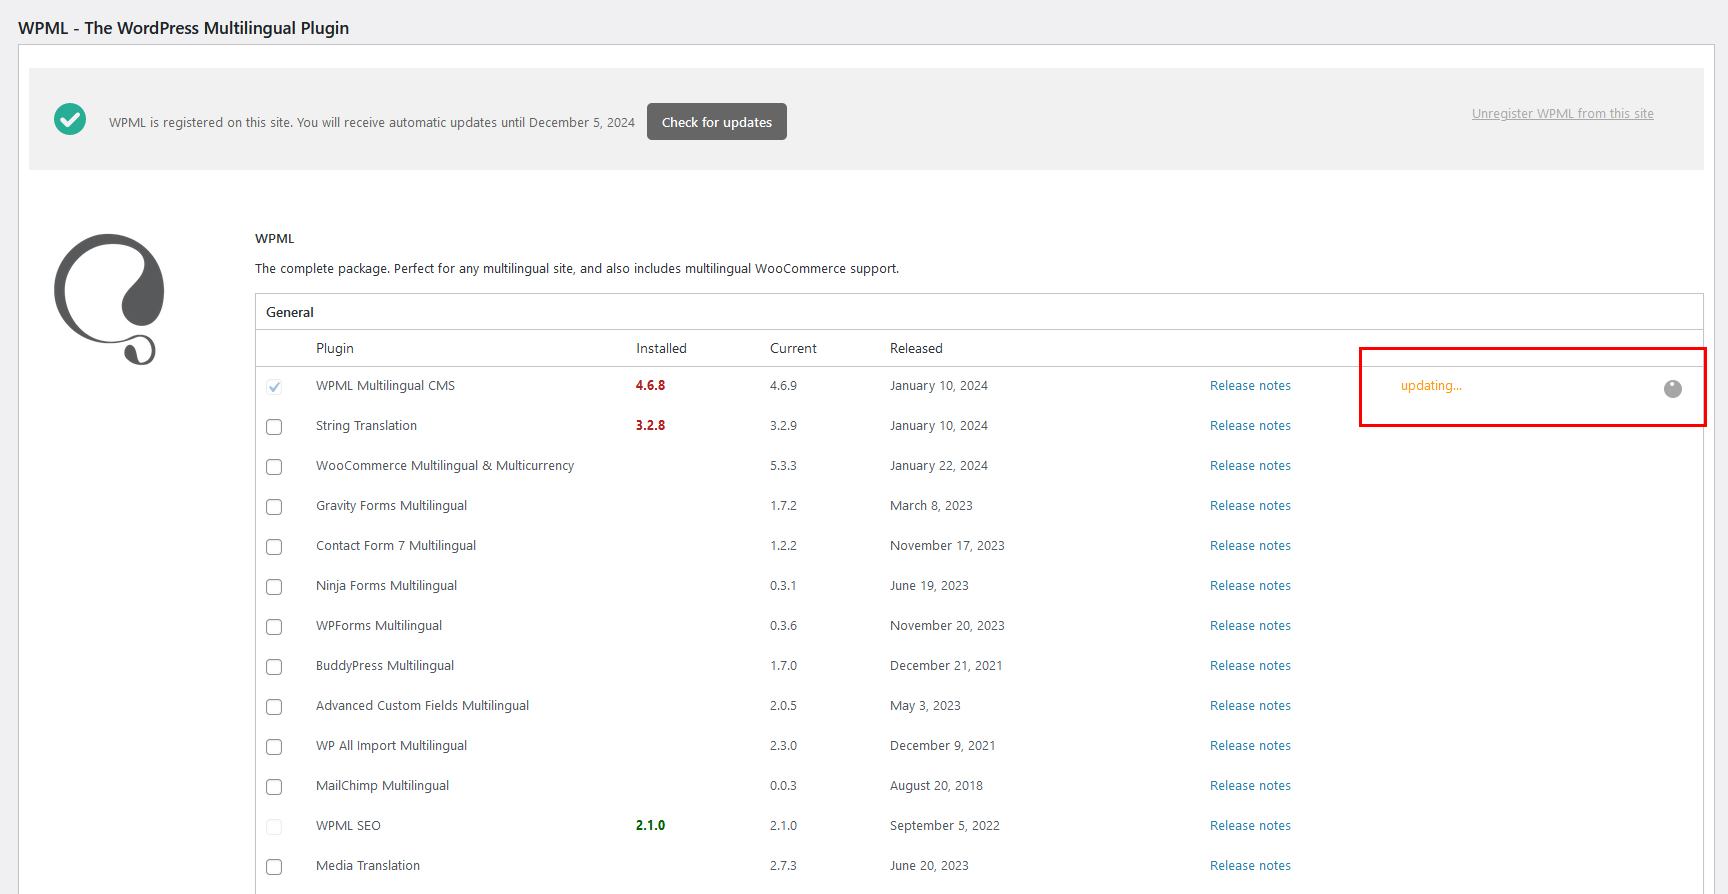Click release date January 22, 2024
The width and height of the screenshot is (1728, 894).
pos(939,466)
